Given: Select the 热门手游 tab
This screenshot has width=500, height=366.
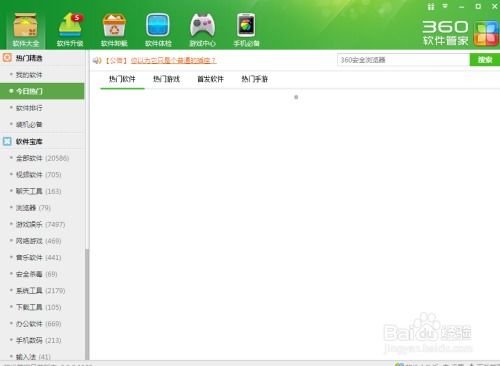Looking at the screenshot, I should coord(255,79).
